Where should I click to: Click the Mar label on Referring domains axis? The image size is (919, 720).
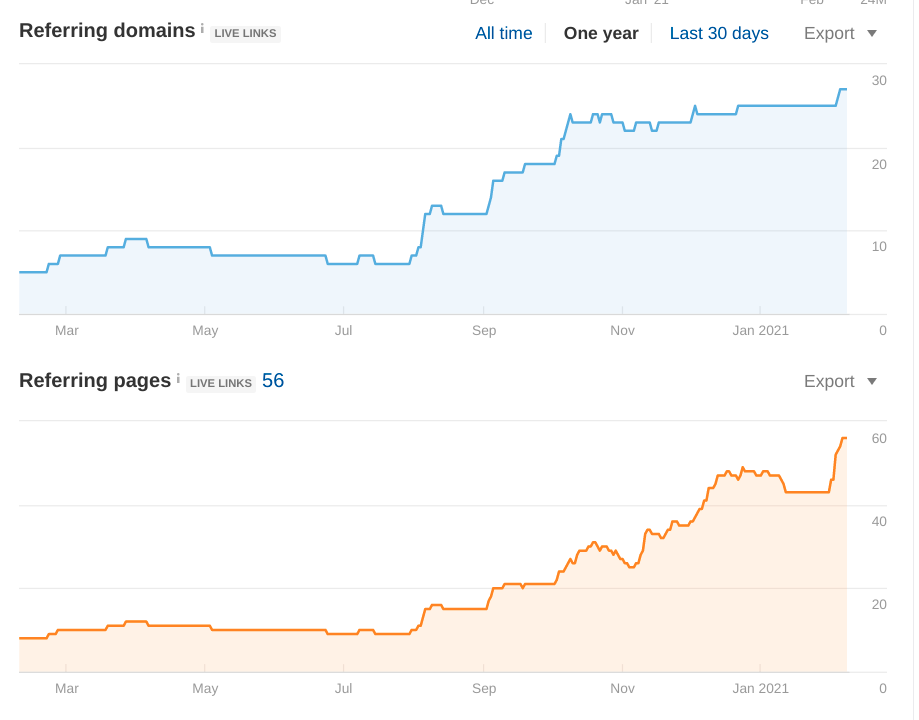pos(67,330)
